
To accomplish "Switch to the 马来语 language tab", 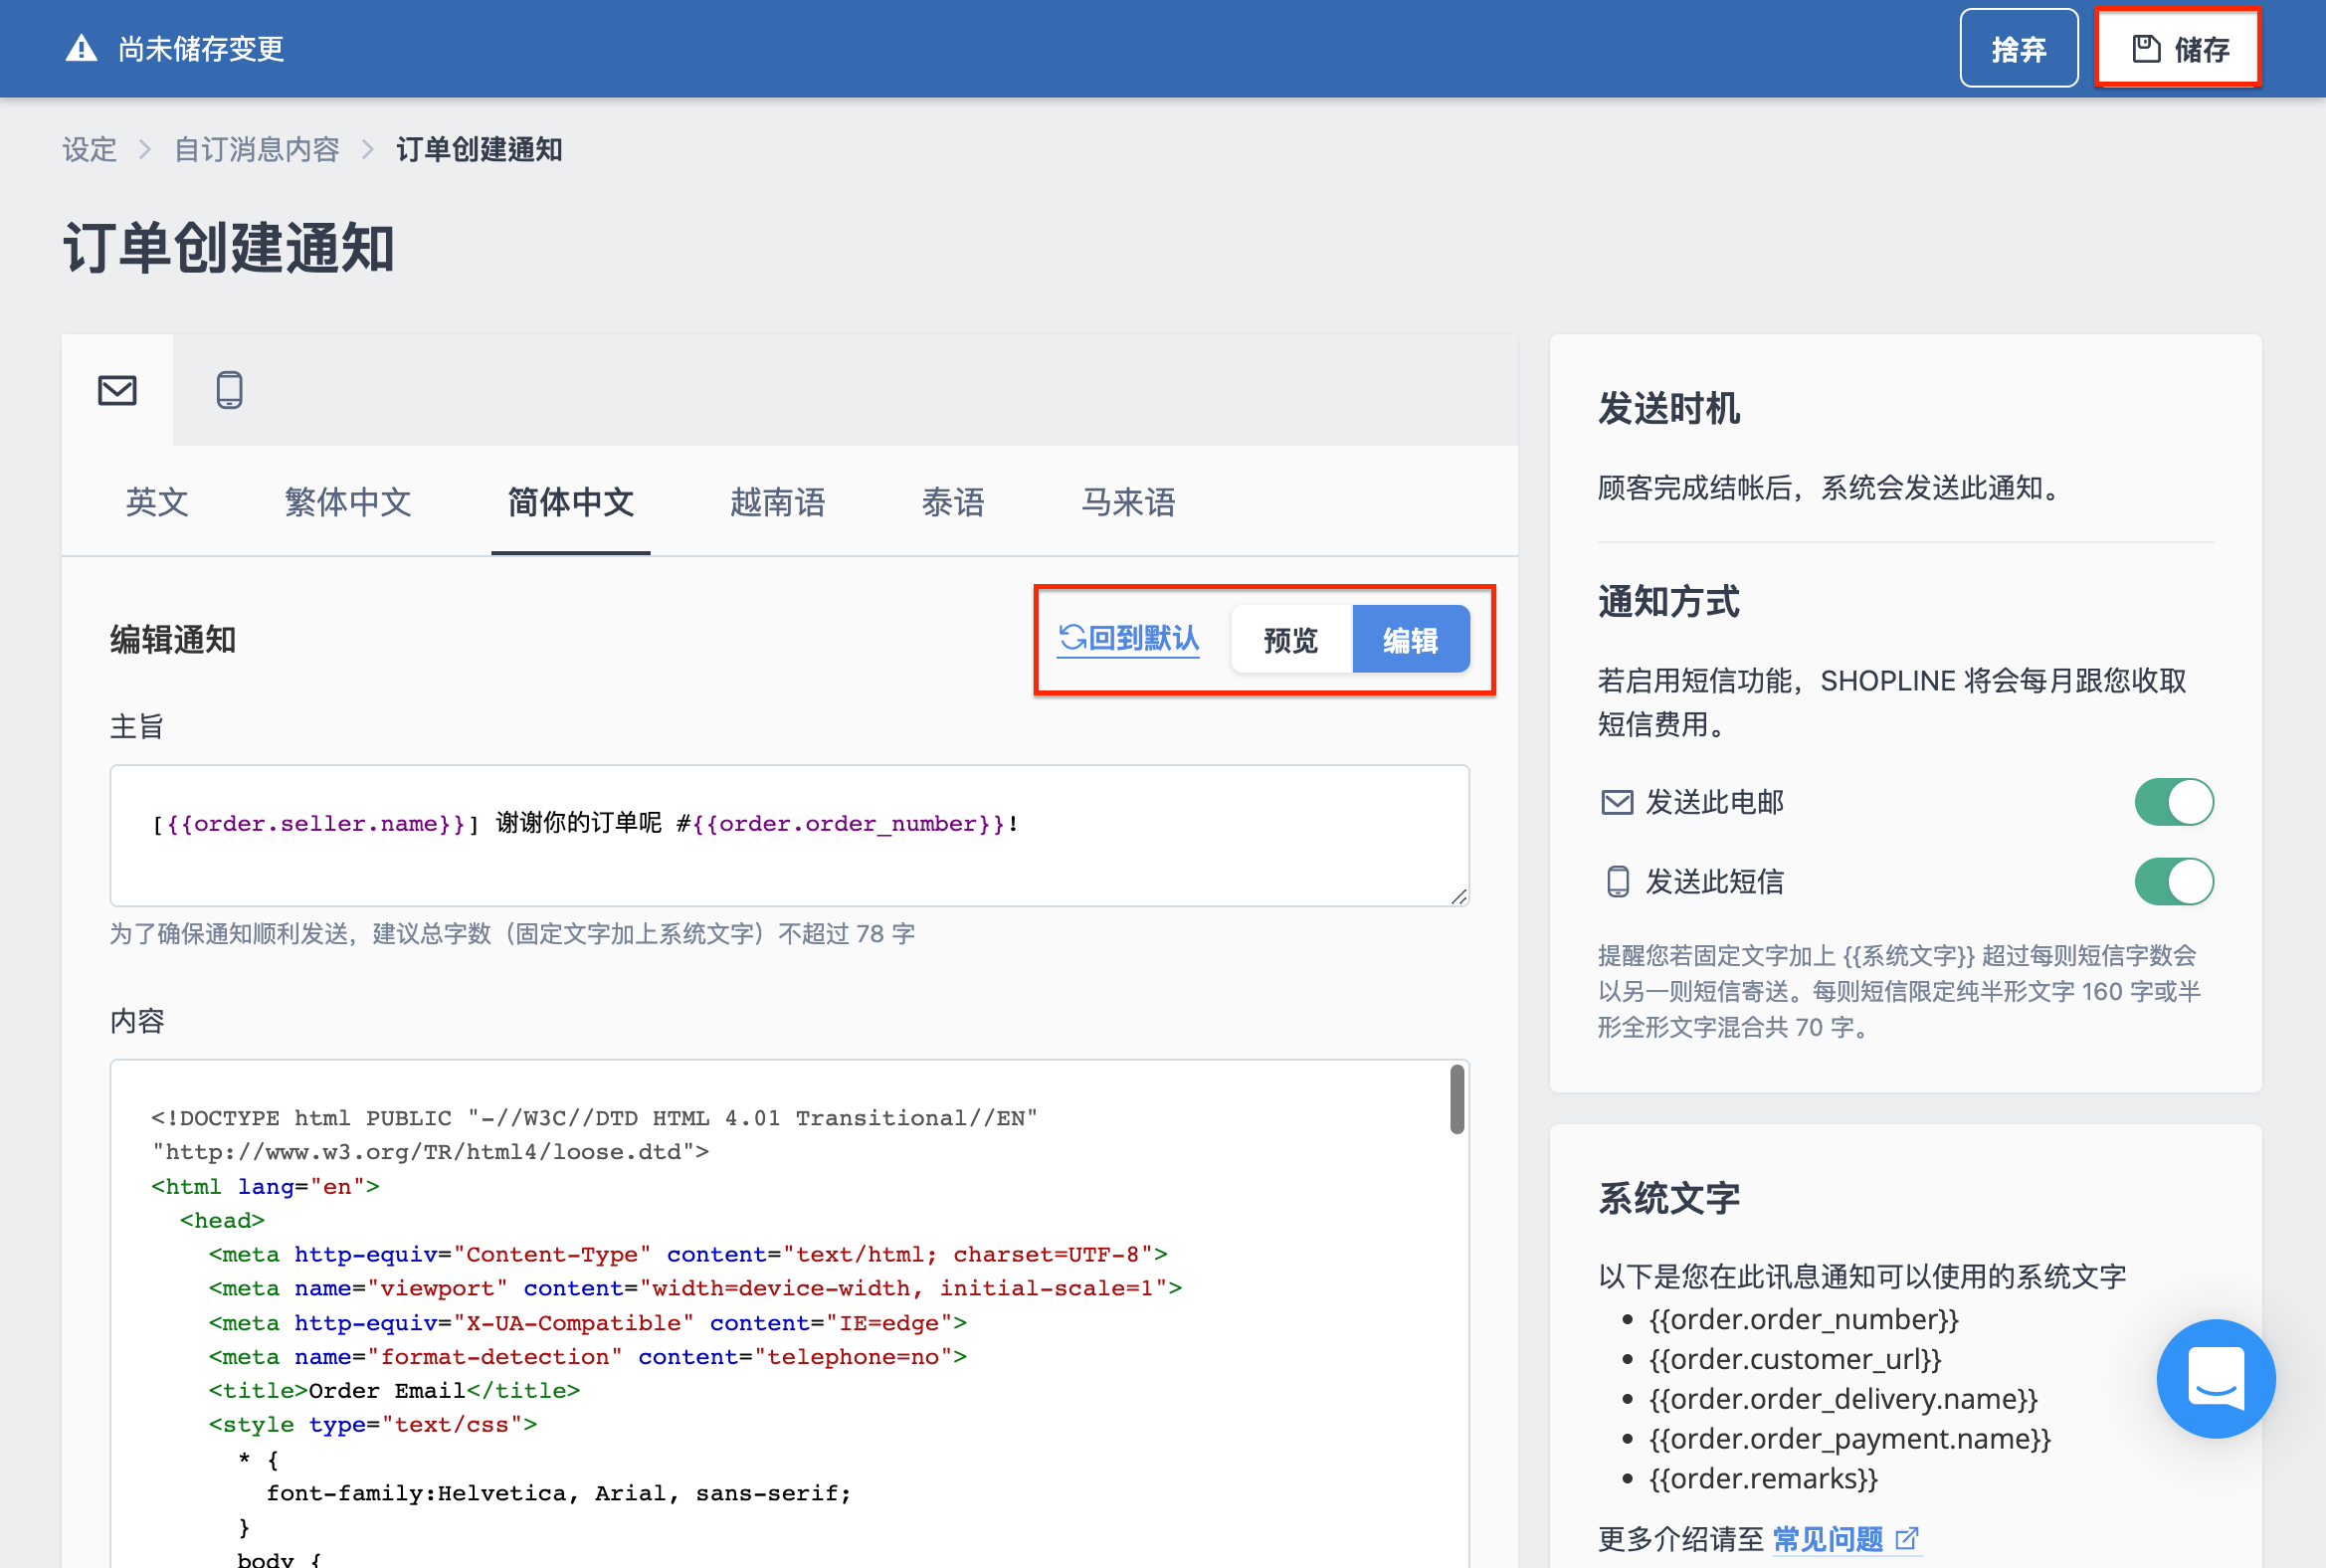I will coord(1127,502).
